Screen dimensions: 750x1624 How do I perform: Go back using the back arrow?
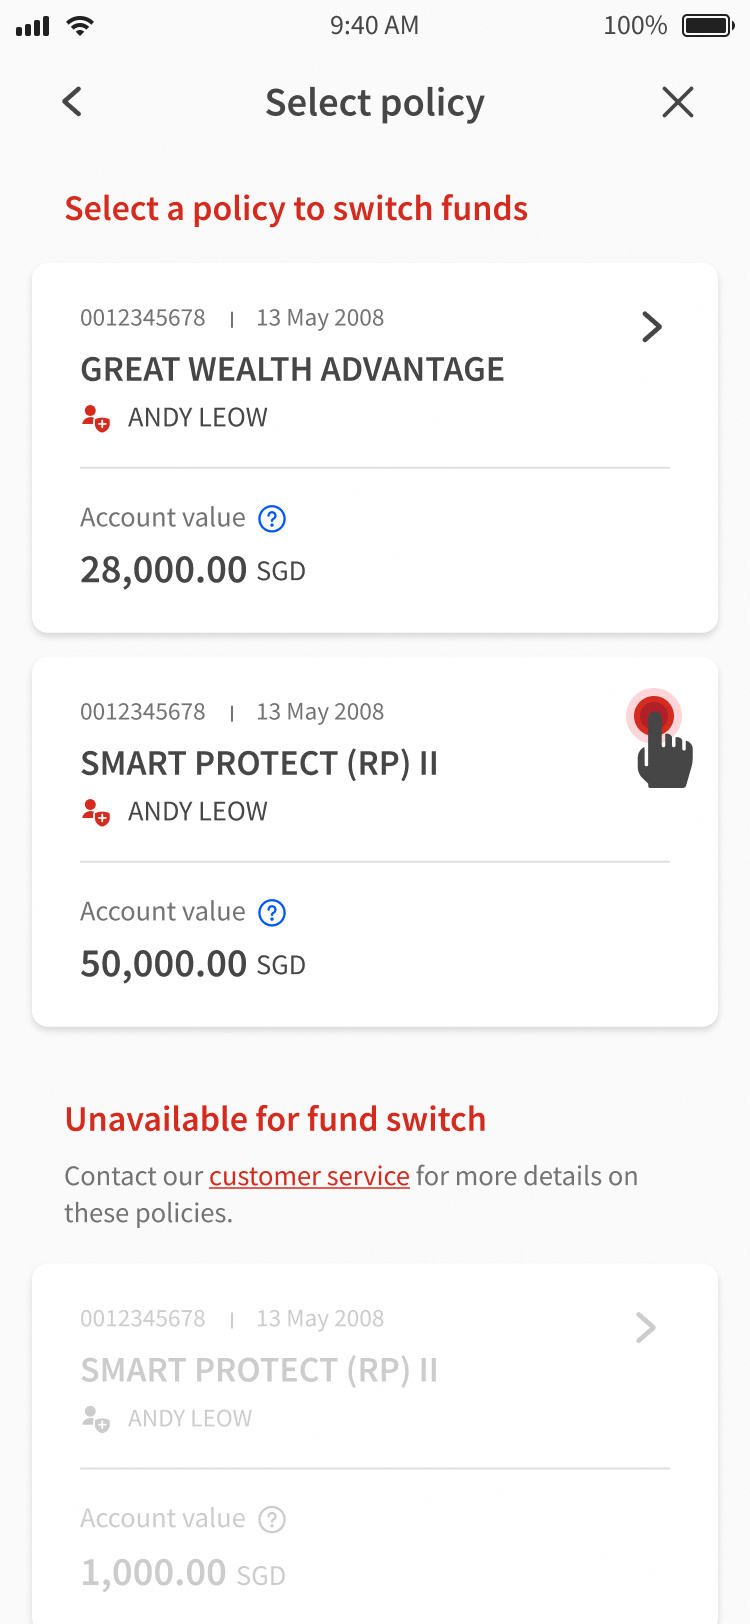pyautogui.click(x=72, y=102)
